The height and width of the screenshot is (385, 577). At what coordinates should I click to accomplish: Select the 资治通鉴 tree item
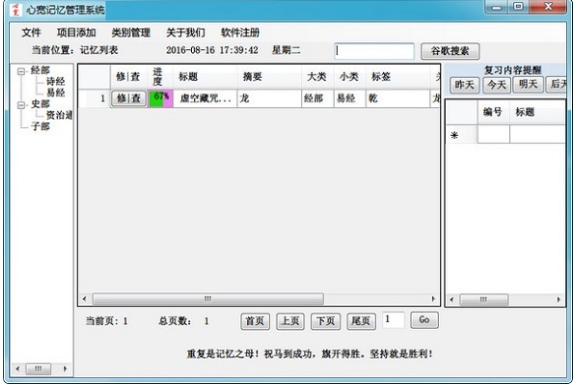click(x=59, y=115)
